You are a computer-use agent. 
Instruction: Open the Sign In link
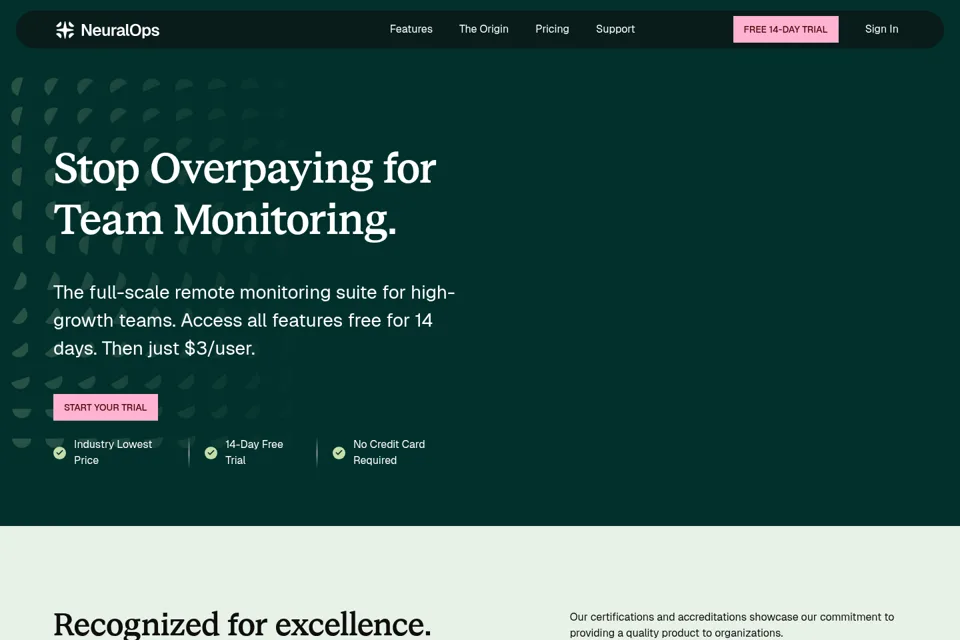coord(882,29)
